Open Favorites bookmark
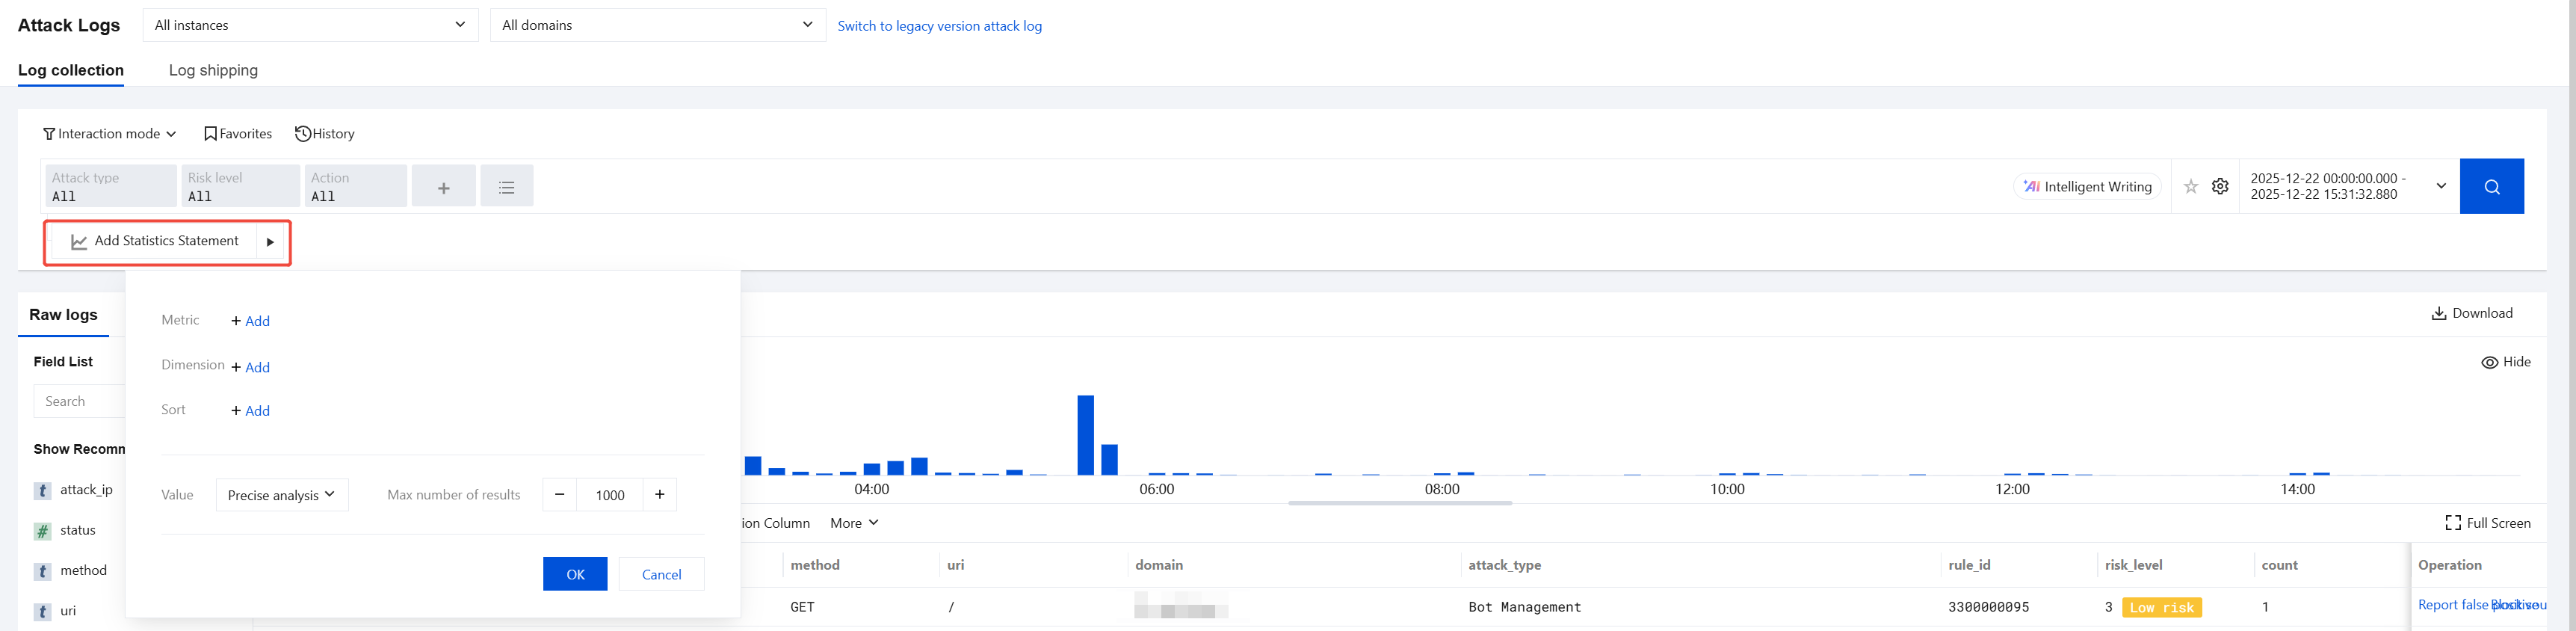The width and height of the screenshot is (2576, 631). (238, 134)
